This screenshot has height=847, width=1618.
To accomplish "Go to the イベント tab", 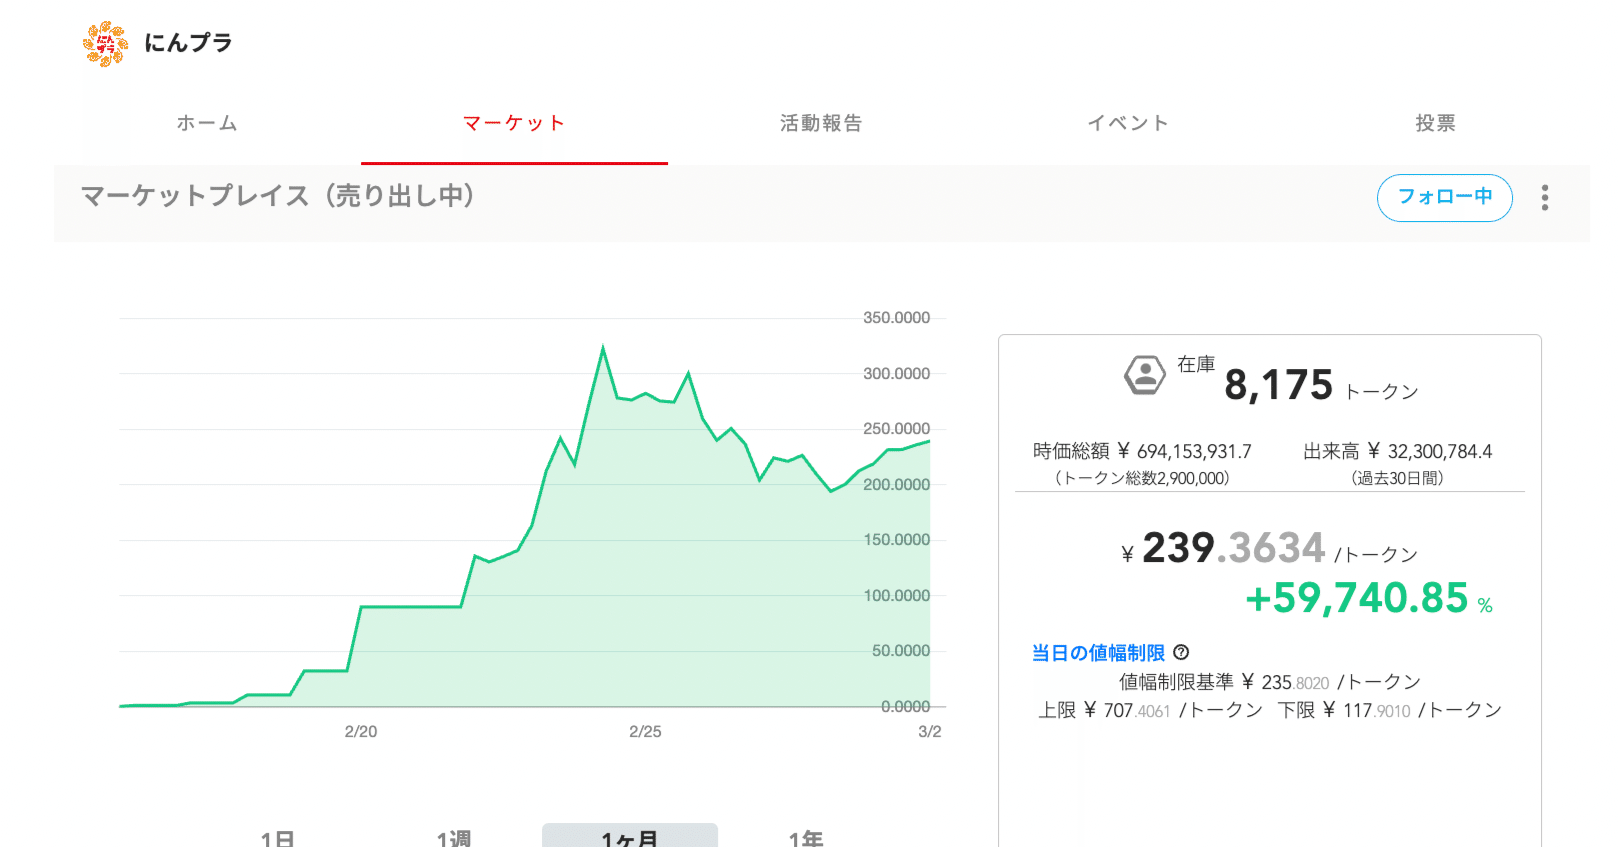I will [x=1128, y=123].
